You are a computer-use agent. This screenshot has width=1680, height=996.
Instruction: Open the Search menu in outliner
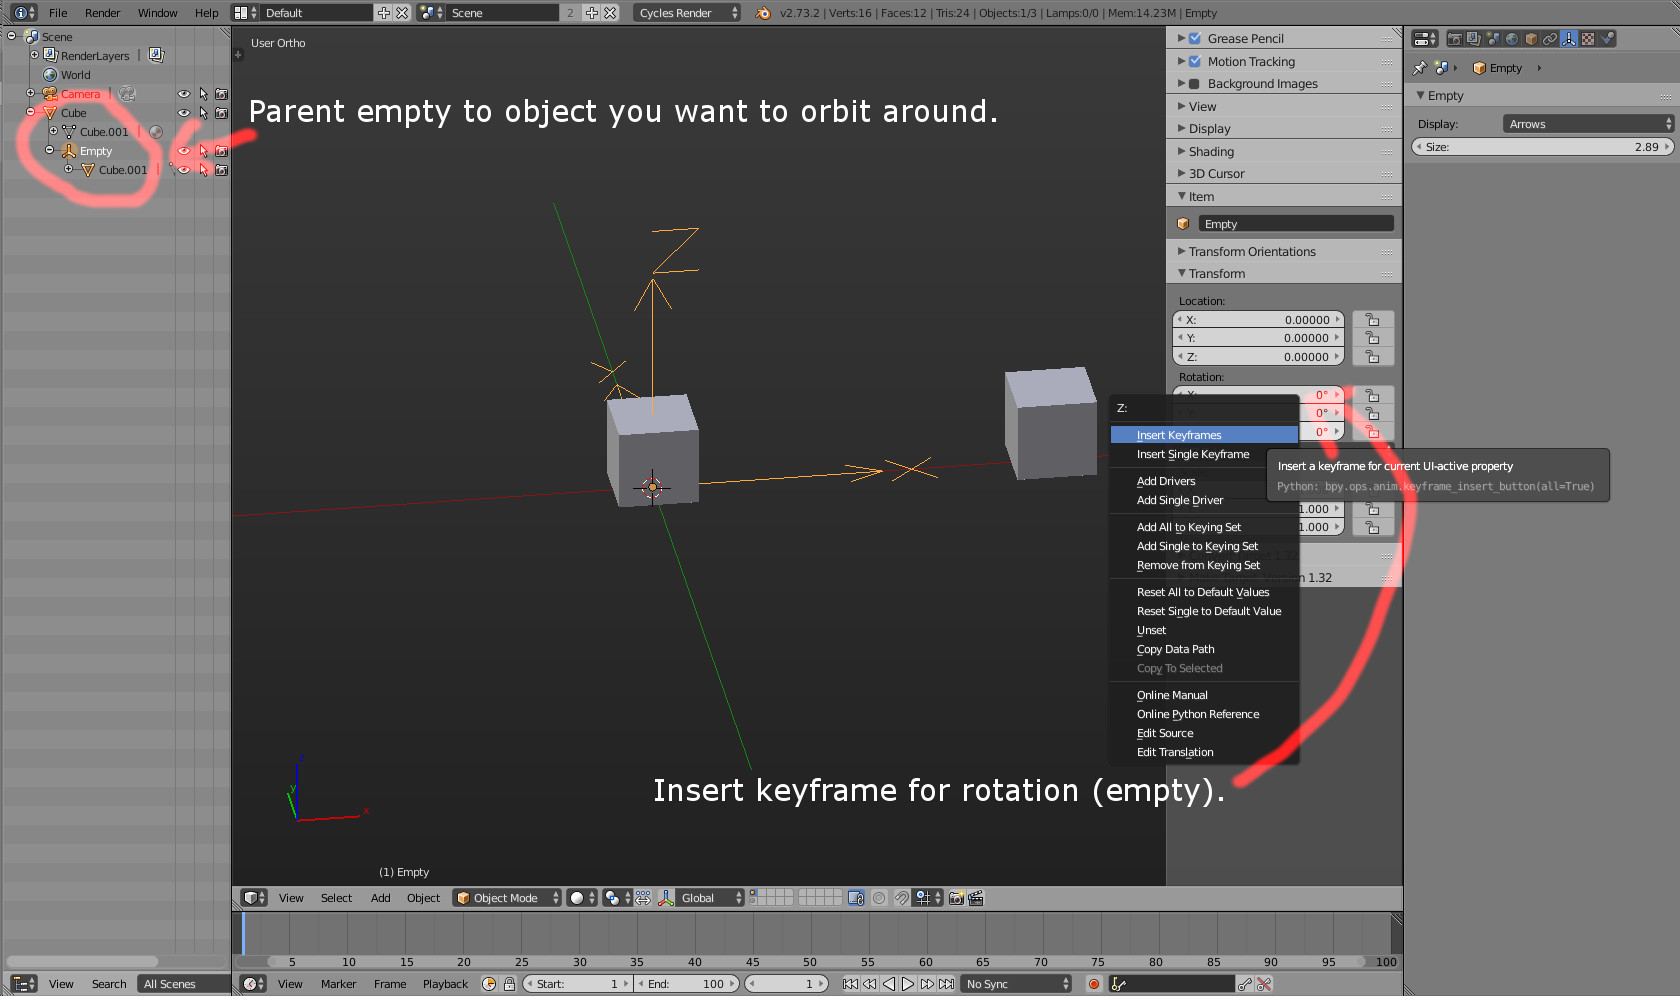pos(109,984)
